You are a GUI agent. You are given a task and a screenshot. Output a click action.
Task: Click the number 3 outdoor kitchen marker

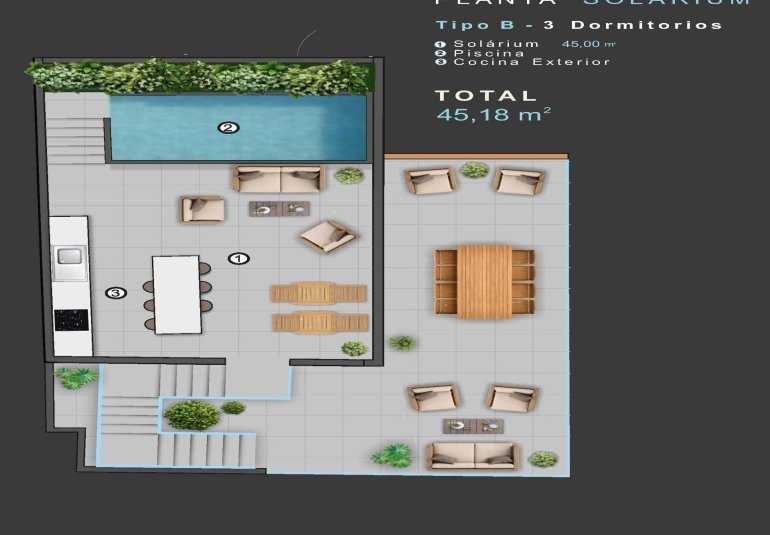pos(116,293)
